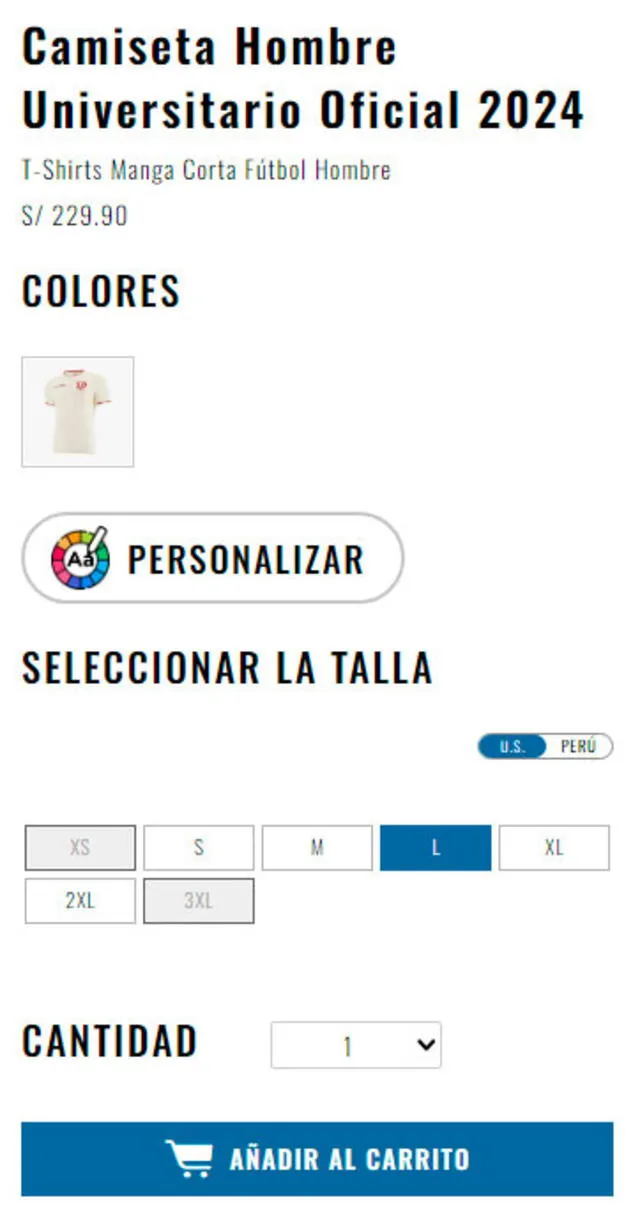
Task: Select size M for the jersey
Action: point(317,847)
